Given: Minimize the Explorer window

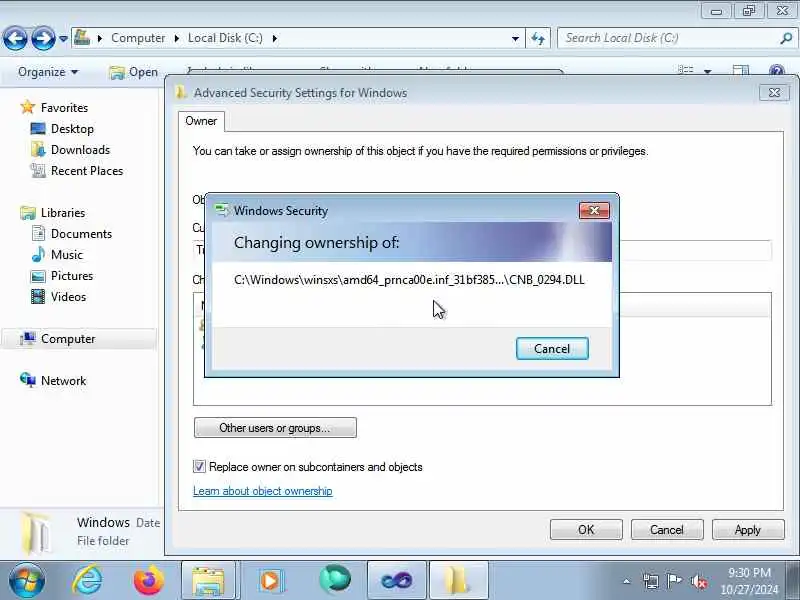Looking at the screenshot, I should pos(716,11).
